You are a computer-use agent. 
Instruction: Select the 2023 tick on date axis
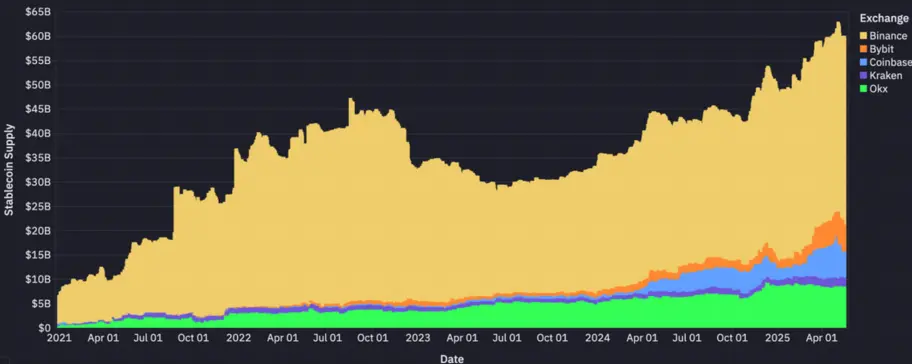[418, 338]
